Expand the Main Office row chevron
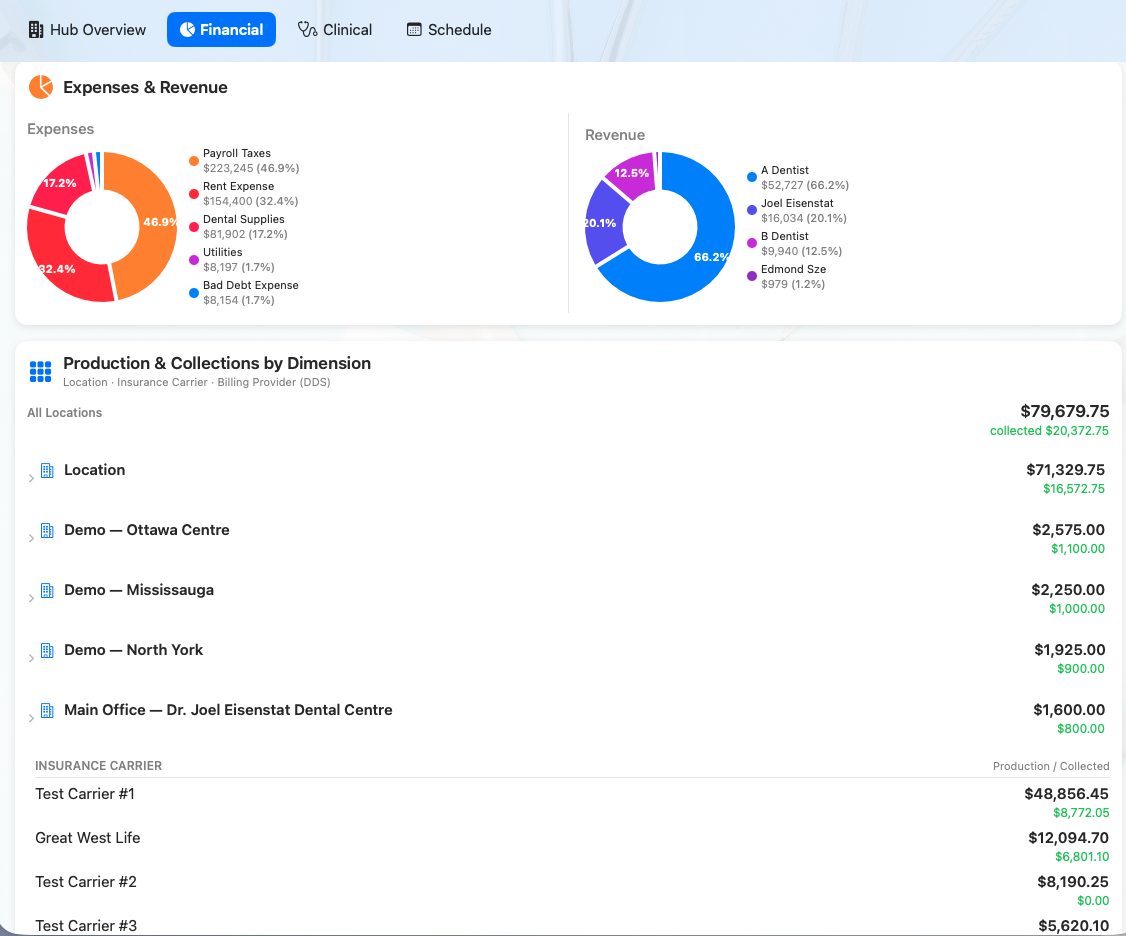The image size is (1126, 936). 31,718
